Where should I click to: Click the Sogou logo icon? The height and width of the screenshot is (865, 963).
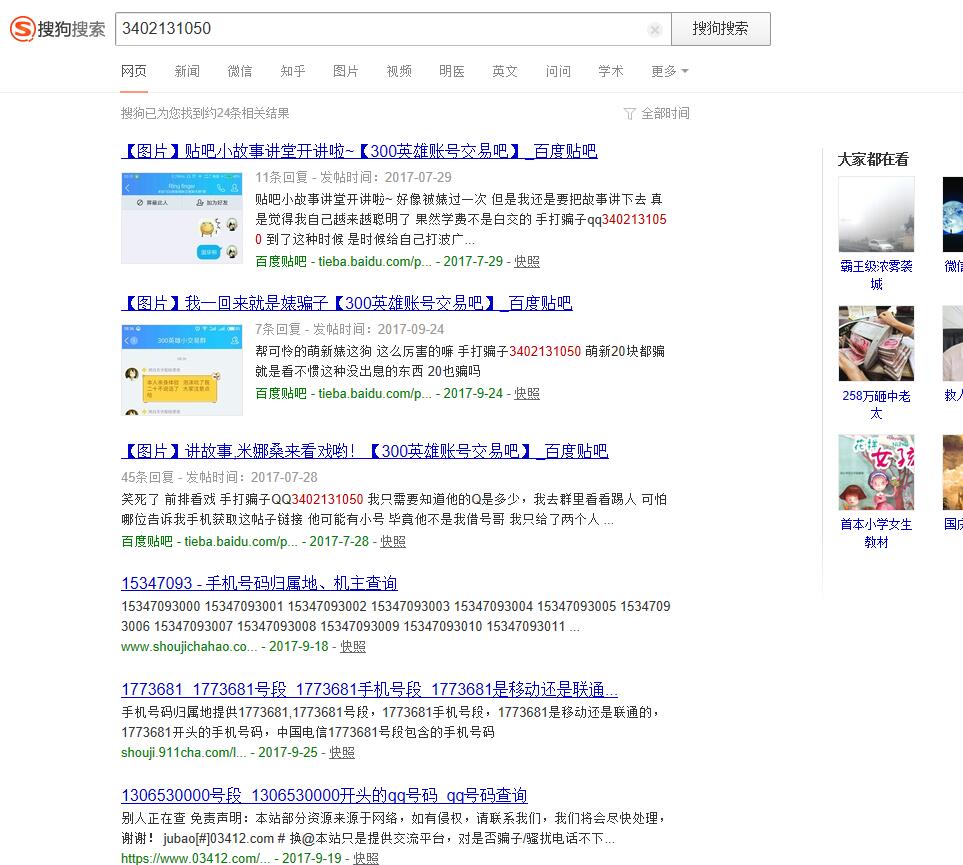coord(23,28)
